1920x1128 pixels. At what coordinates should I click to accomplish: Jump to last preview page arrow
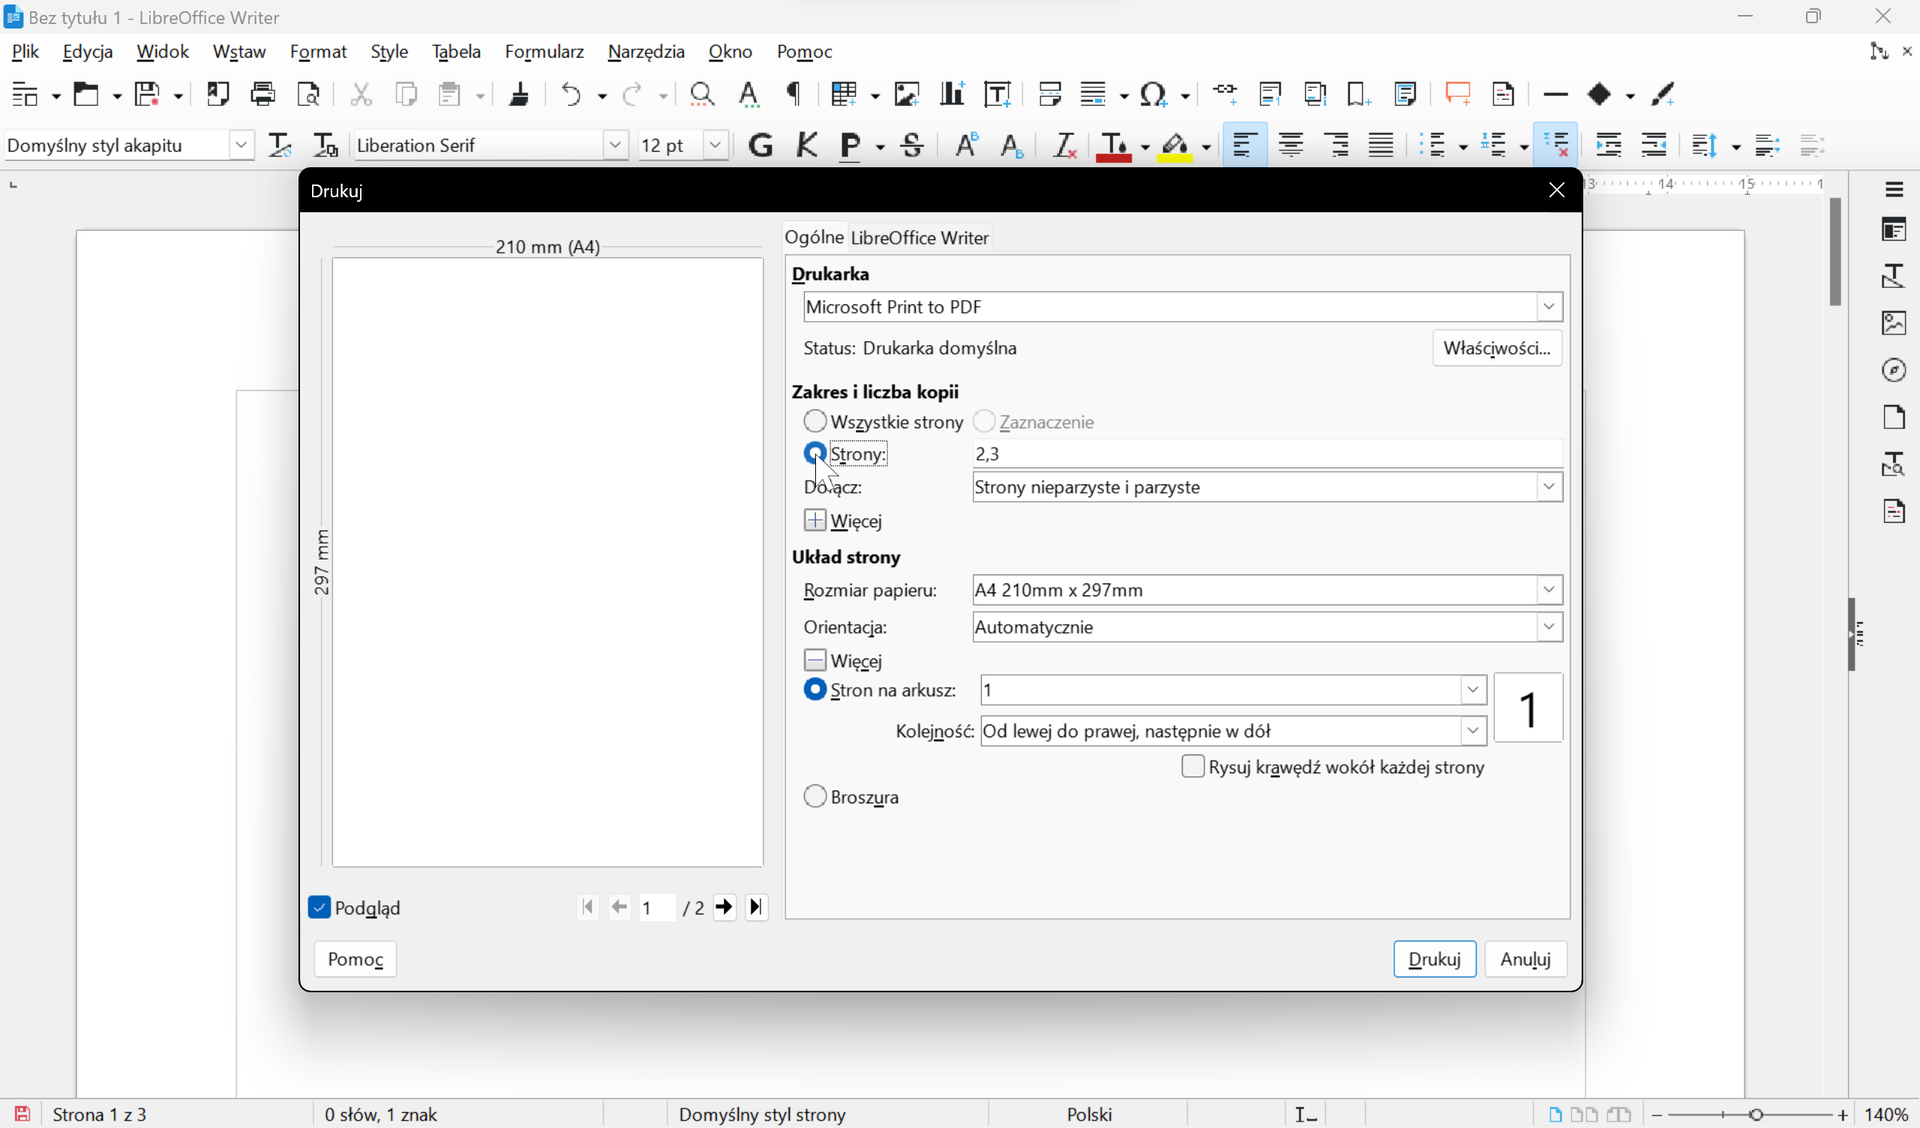[757, 907]
